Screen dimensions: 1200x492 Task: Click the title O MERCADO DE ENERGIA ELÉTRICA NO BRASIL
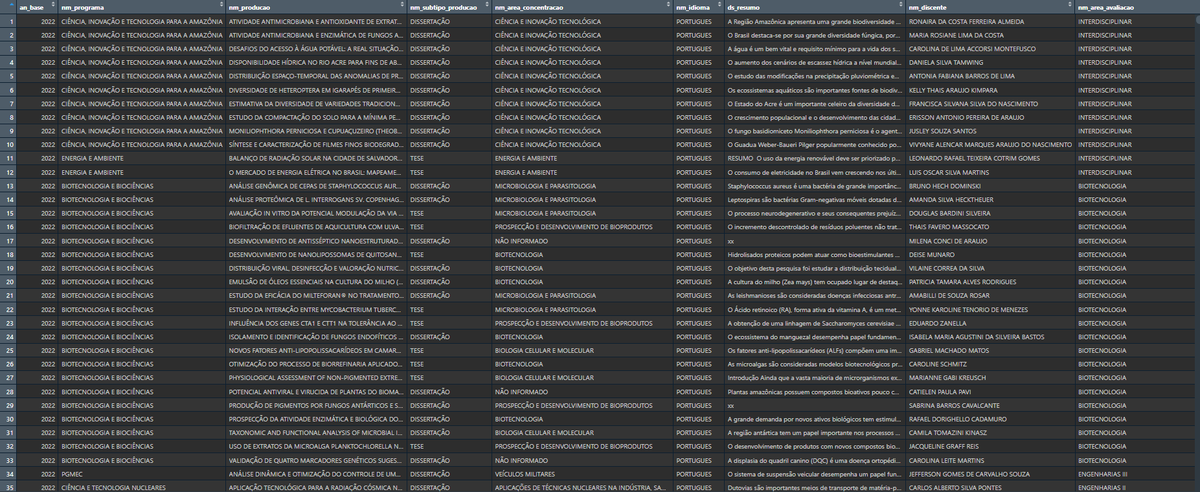[315, 172]
